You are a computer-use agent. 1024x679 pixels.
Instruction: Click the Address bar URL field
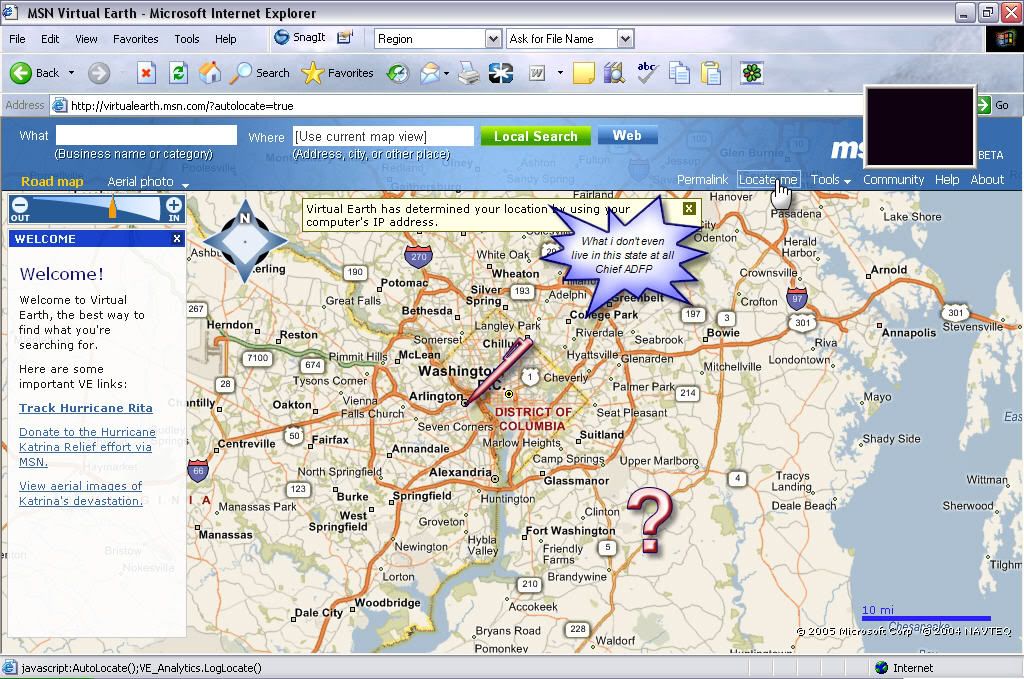(457, 105)
